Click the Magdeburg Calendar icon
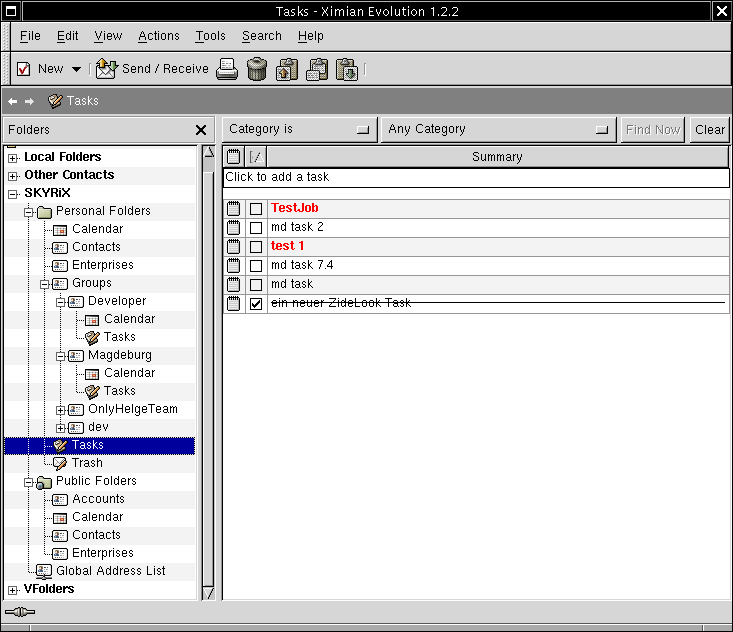Image resolution: width=733 pixels, height=632 pixels. 92,374
